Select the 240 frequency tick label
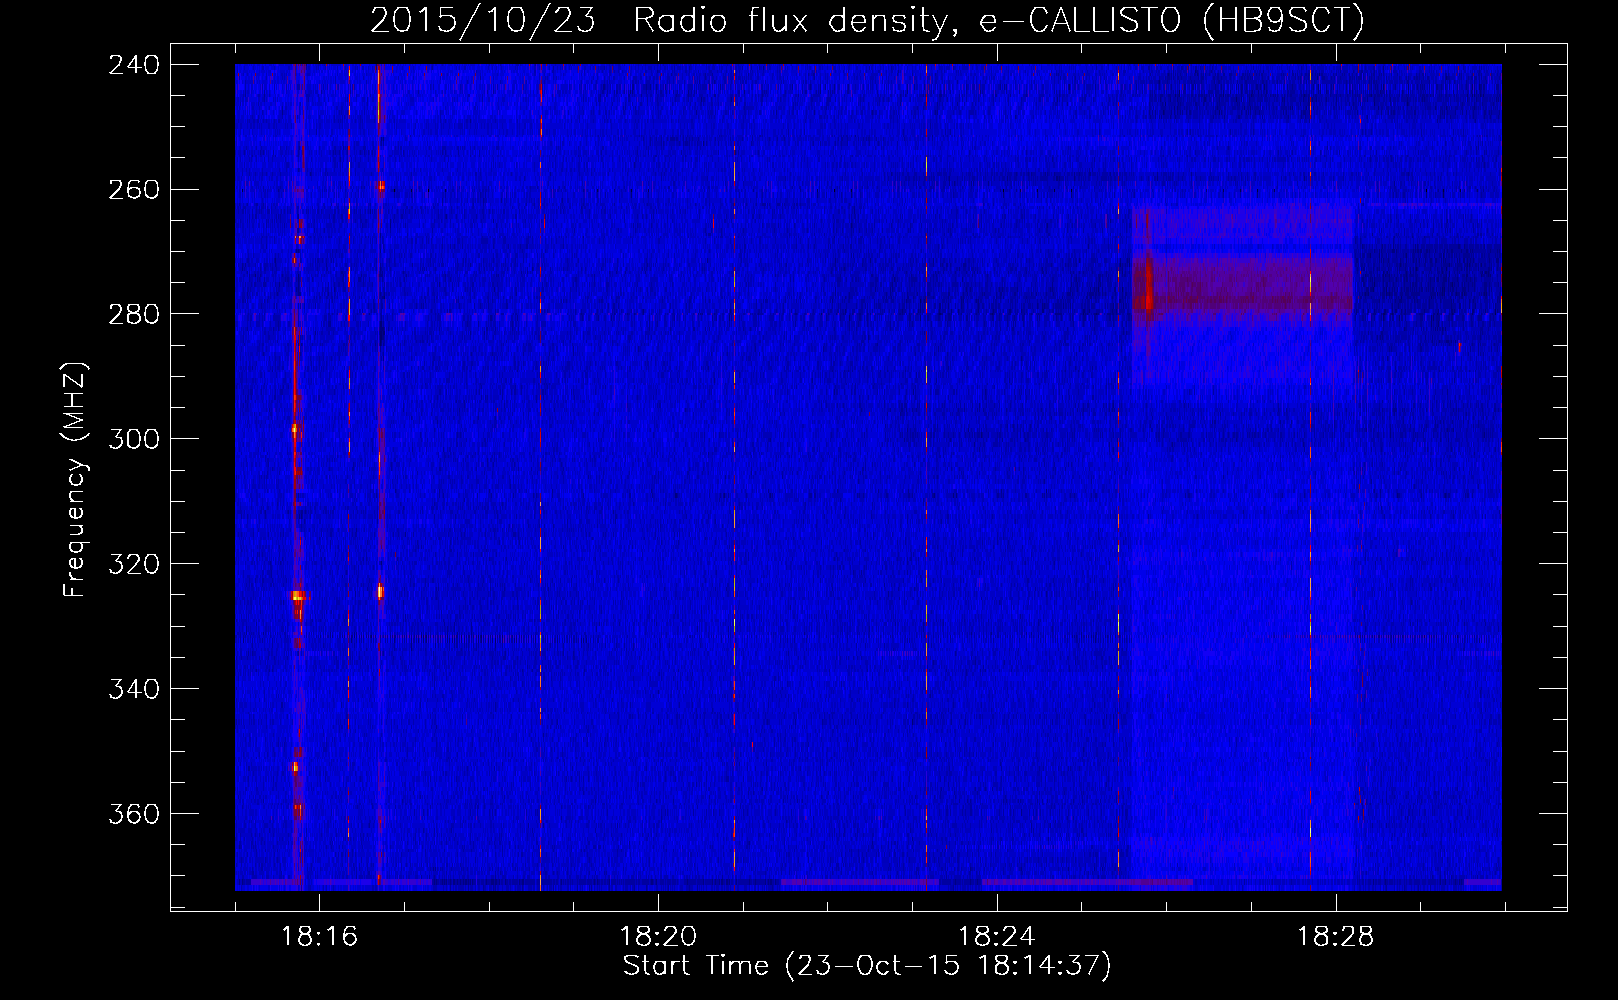This screenshot has width=1618, height=1000. tap(133, 65)
